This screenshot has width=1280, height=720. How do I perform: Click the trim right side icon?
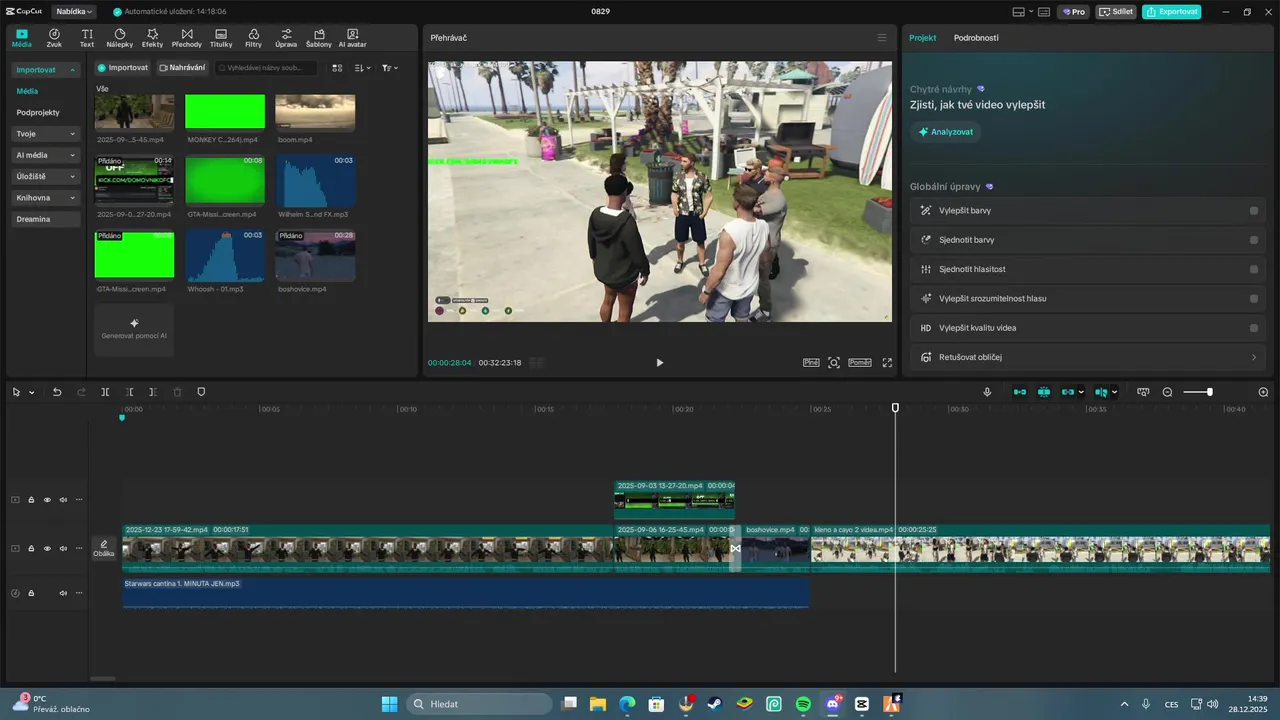(x=153, y=392)
